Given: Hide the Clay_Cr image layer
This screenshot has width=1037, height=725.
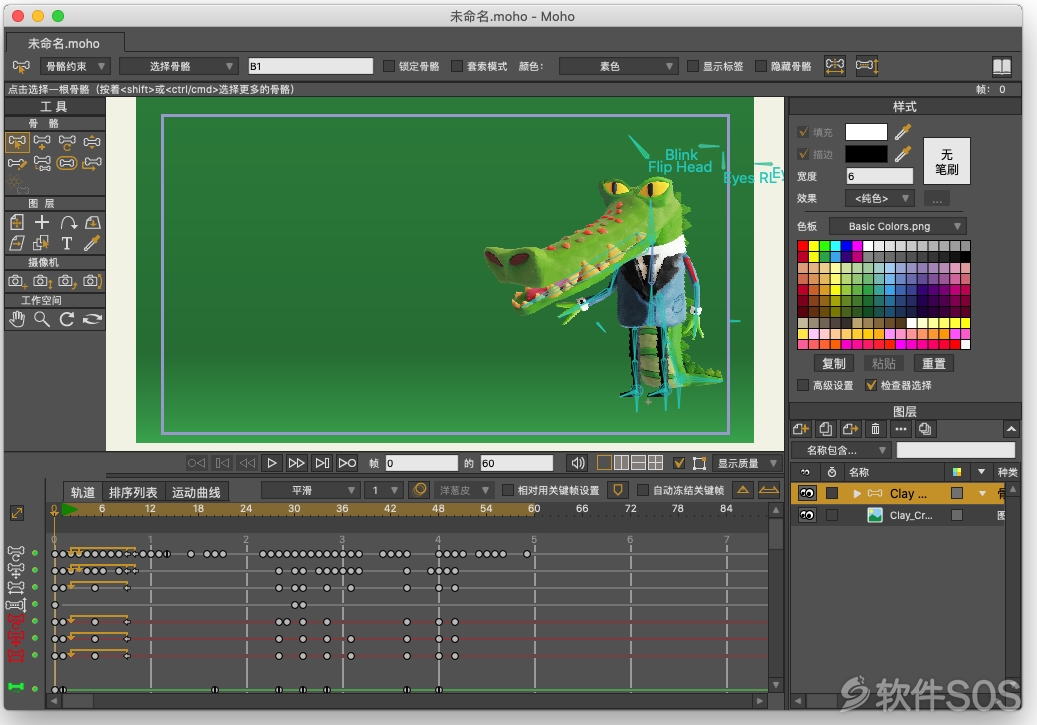Looking at the screenshot, I should [807, 515].
